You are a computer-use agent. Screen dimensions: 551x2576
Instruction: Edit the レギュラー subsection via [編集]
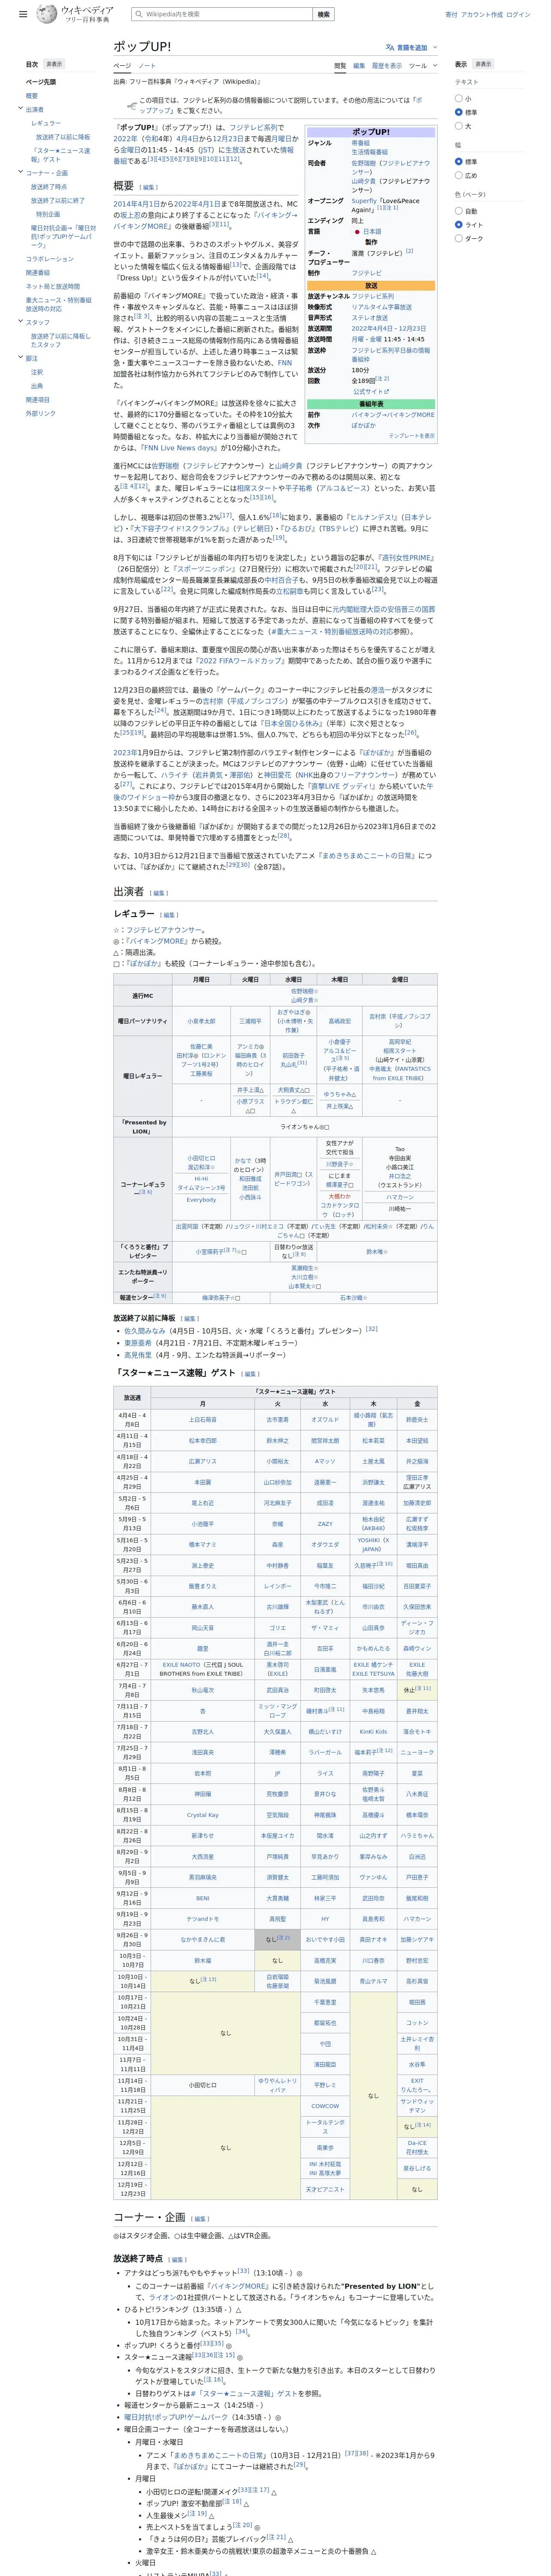point(169,914)
